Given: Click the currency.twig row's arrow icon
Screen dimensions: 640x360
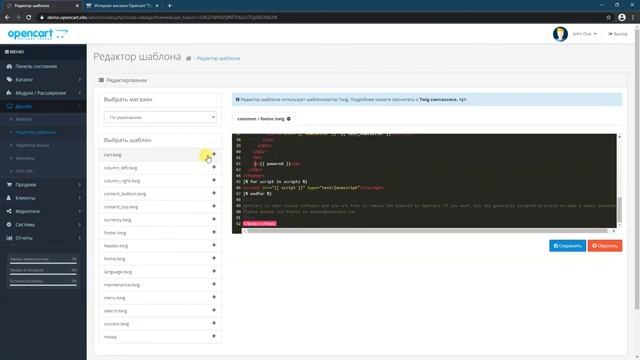Looking at the screenshot, I should pyautogui.click(x=214, y=220).
